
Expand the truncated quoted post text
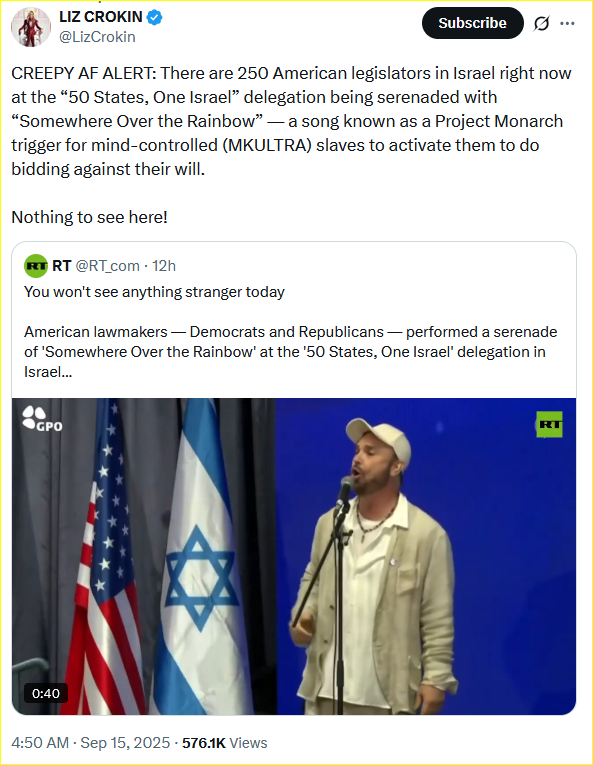tap(48, 372)
